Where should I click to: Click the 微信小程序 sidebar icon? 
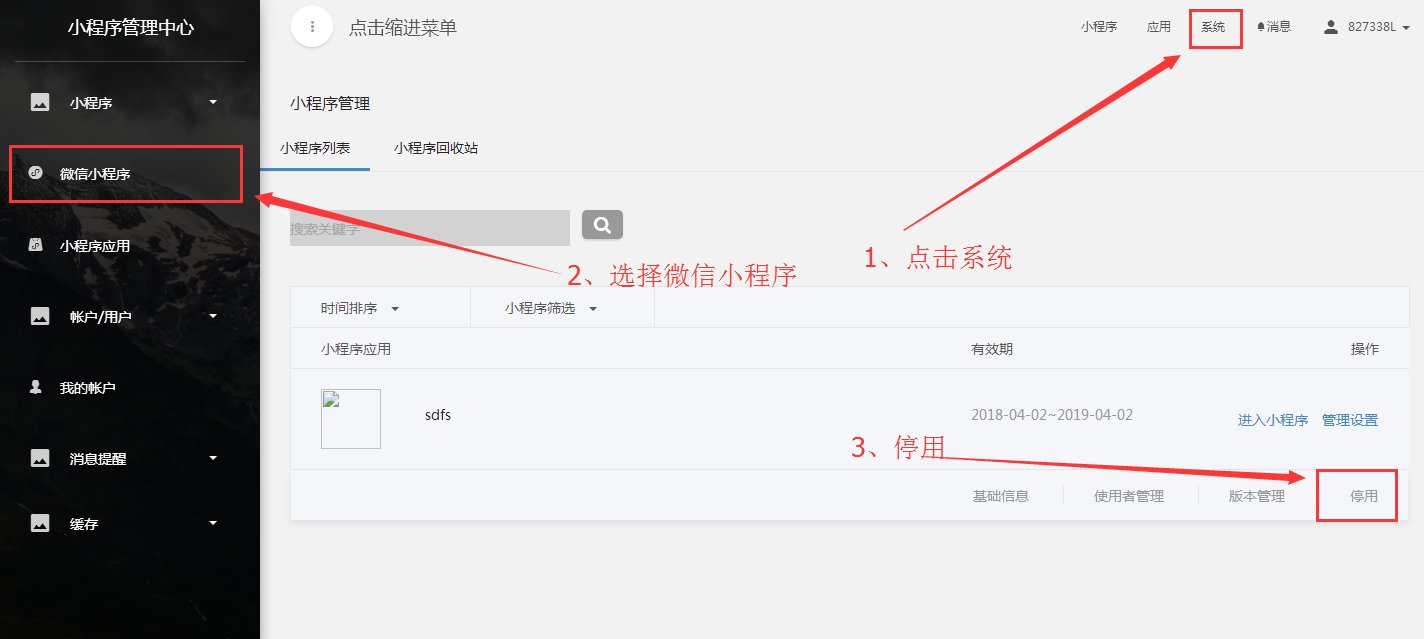(35, 172)
